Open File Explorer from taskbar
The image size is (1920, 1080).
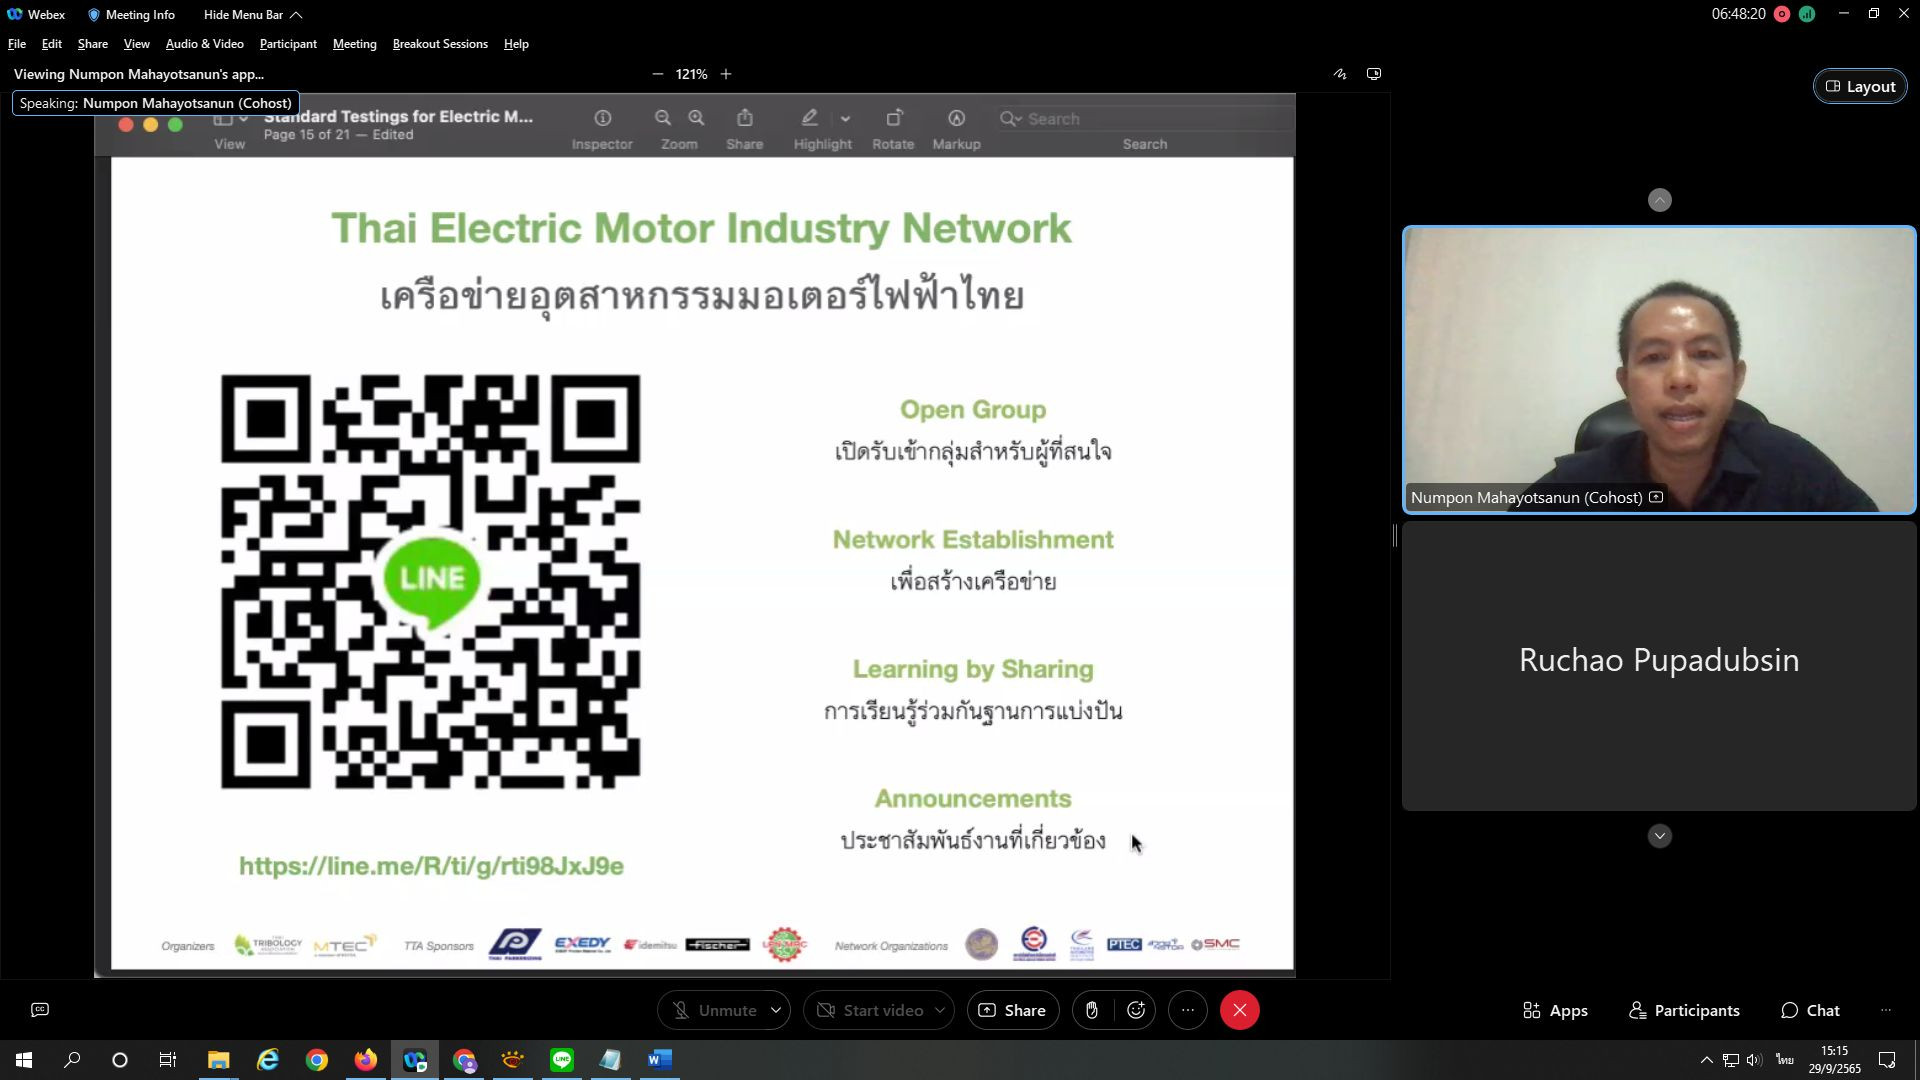[x=218, y=1060]
